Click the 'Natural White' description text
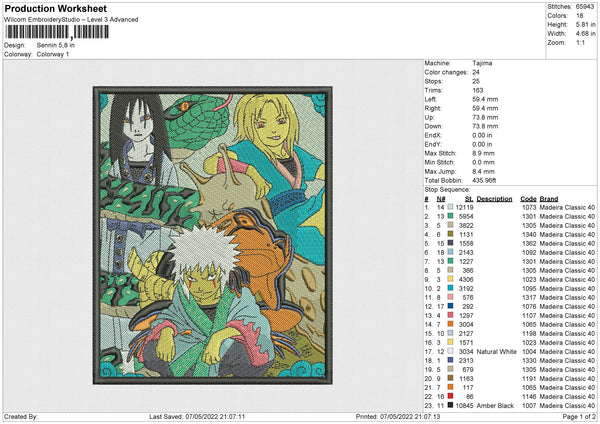600x424 pixels. pyautogui.click(x=496, y=351)
